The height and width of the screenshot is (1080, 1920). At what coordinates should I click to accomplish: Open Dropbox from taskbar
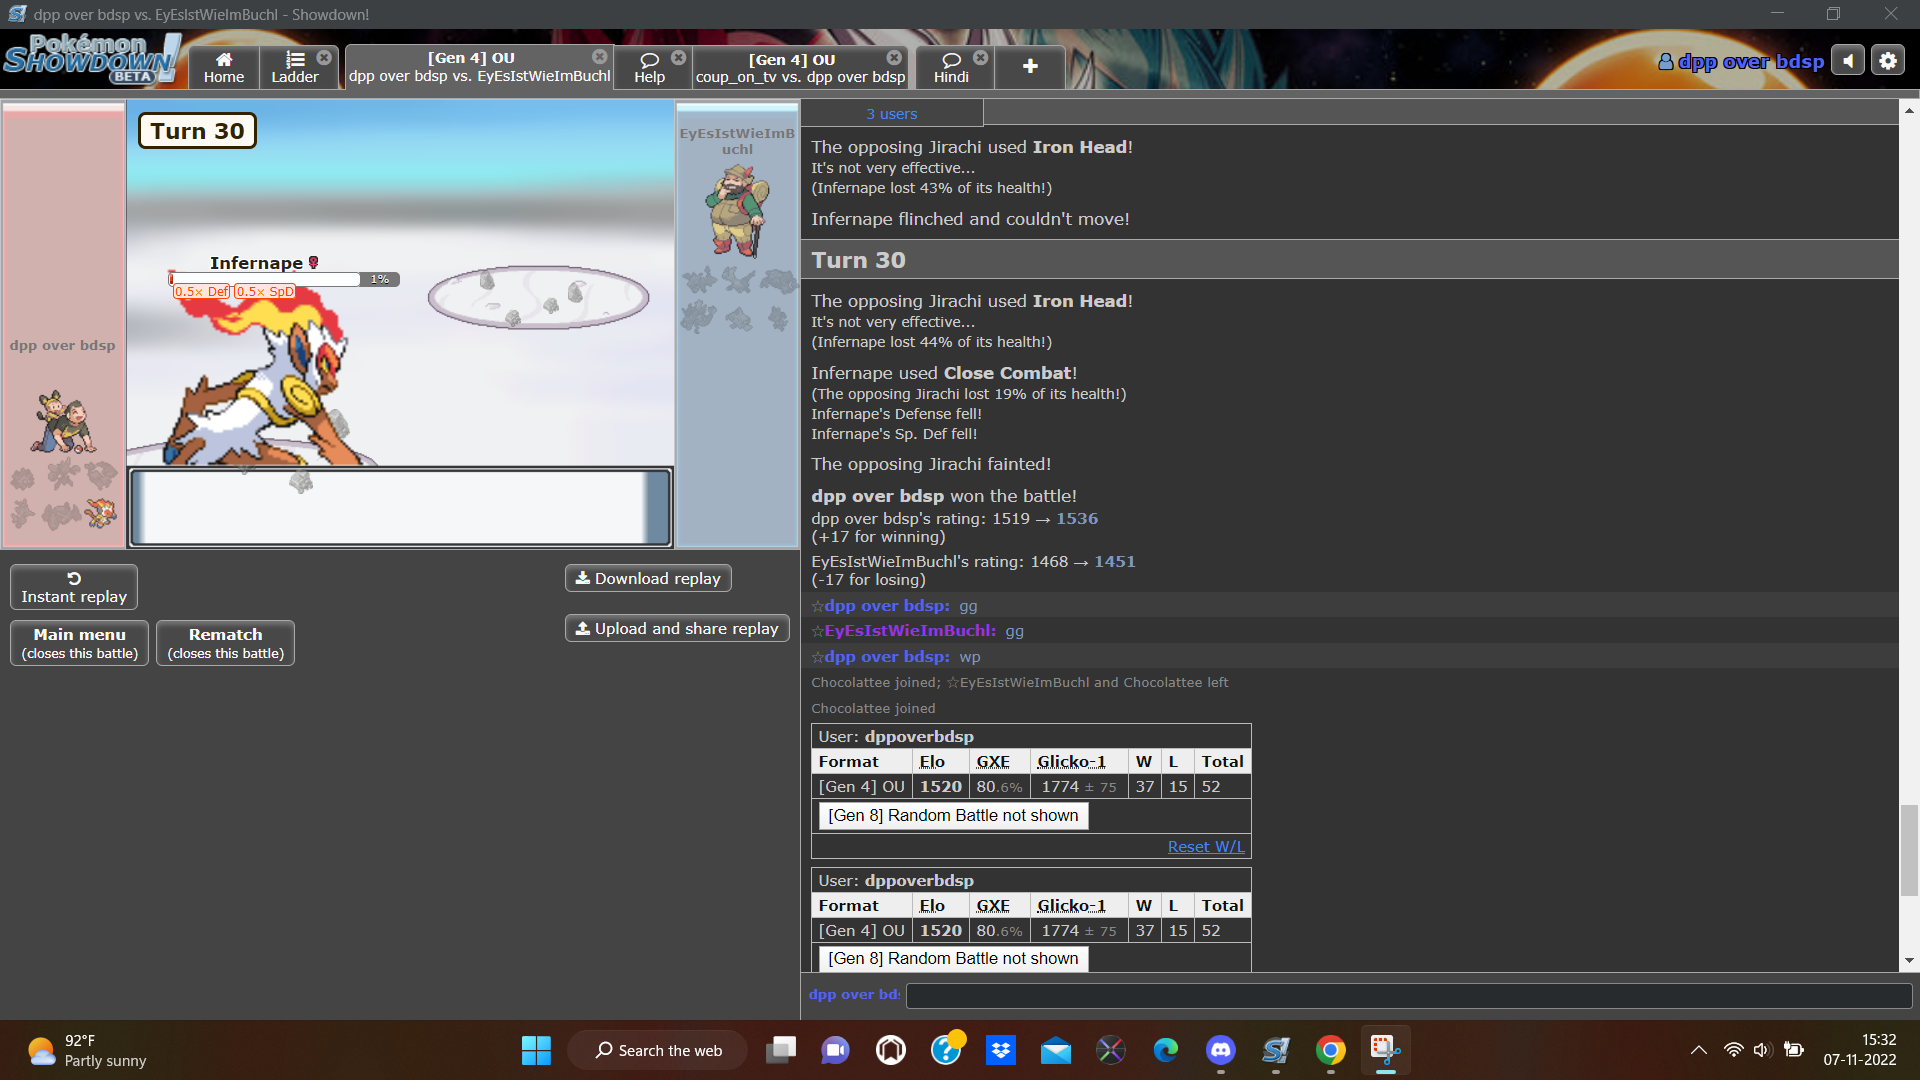(1000, 1050)
